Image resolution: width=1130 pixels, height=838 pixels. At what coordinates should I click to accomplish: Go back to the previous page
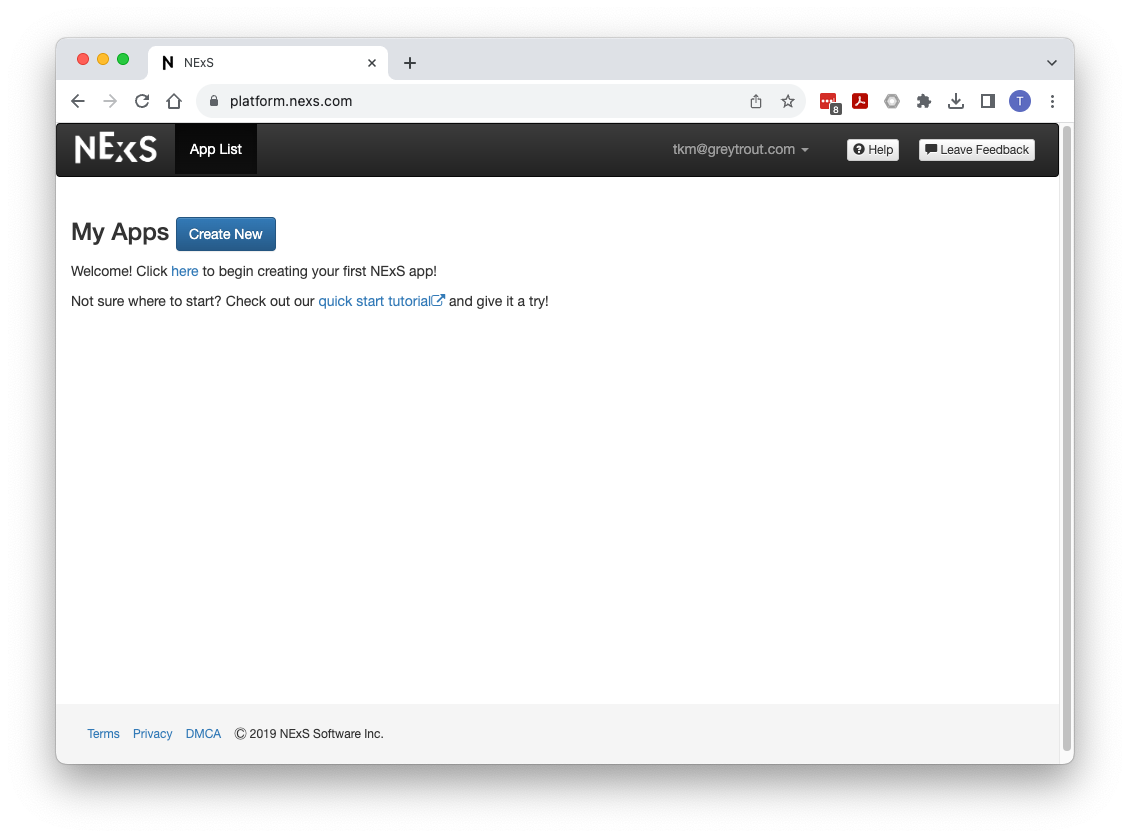click(78, 101)
